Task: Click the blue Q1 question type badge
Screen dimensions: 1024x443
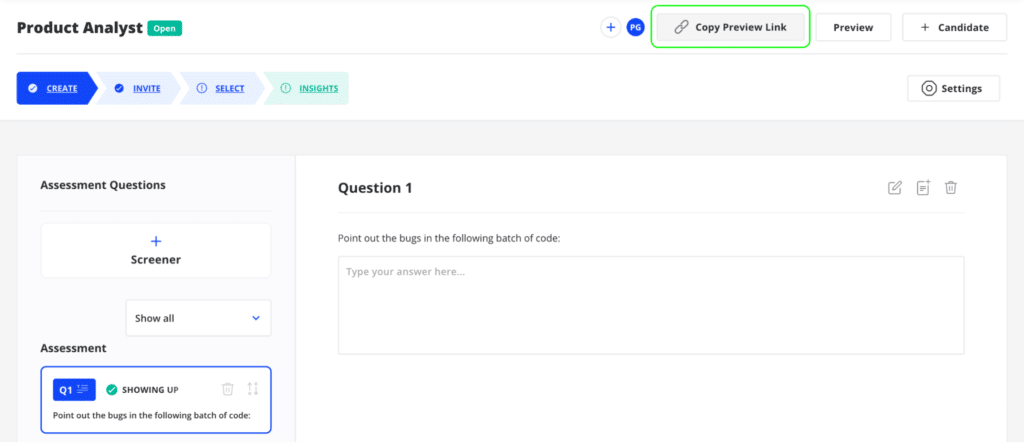Action: tap(74, 390)
